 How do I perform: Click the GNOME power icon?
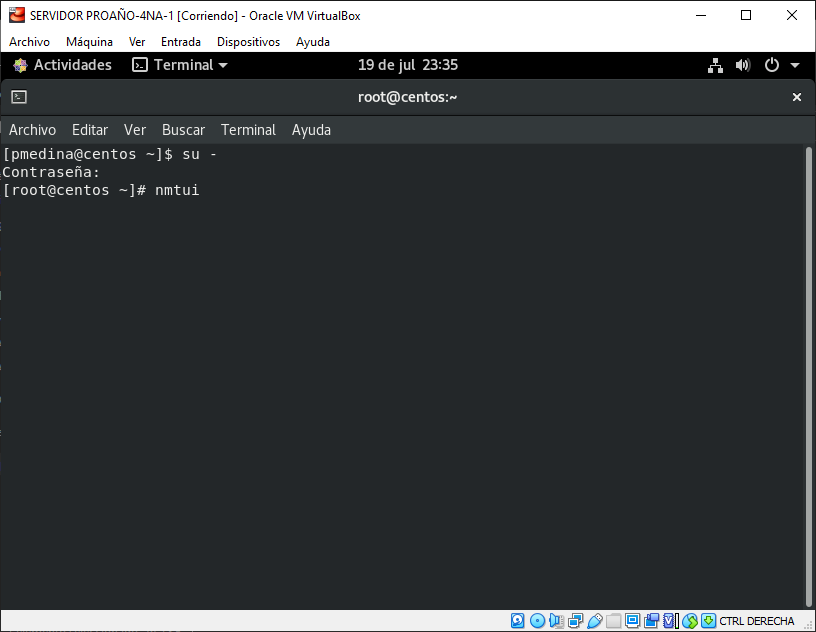coord(772,65)
